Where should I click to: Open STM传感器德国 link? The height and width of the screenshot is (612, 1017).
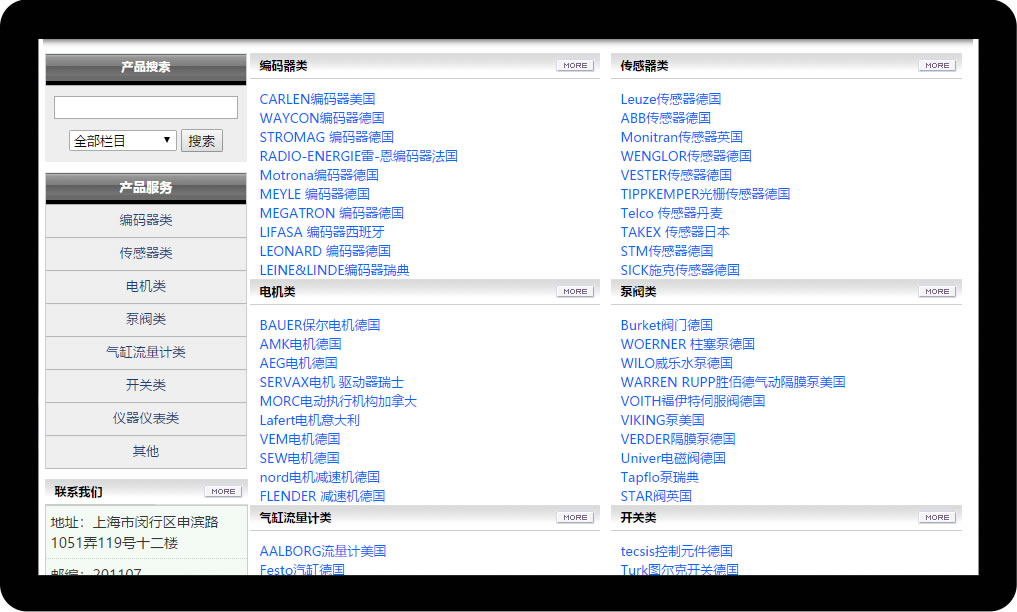point(667,252)
